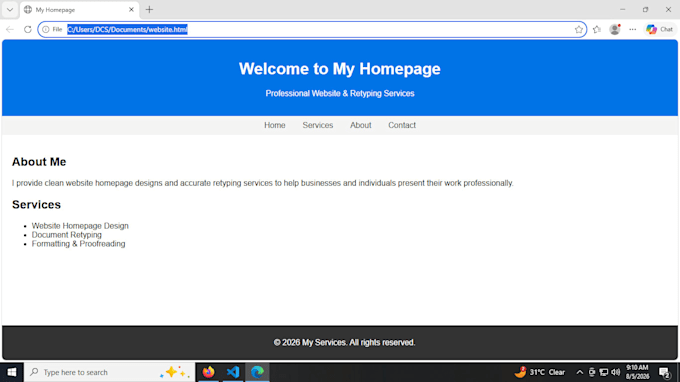
Task: Open the clock showing 9:10 AM
Action: point(637,372)
